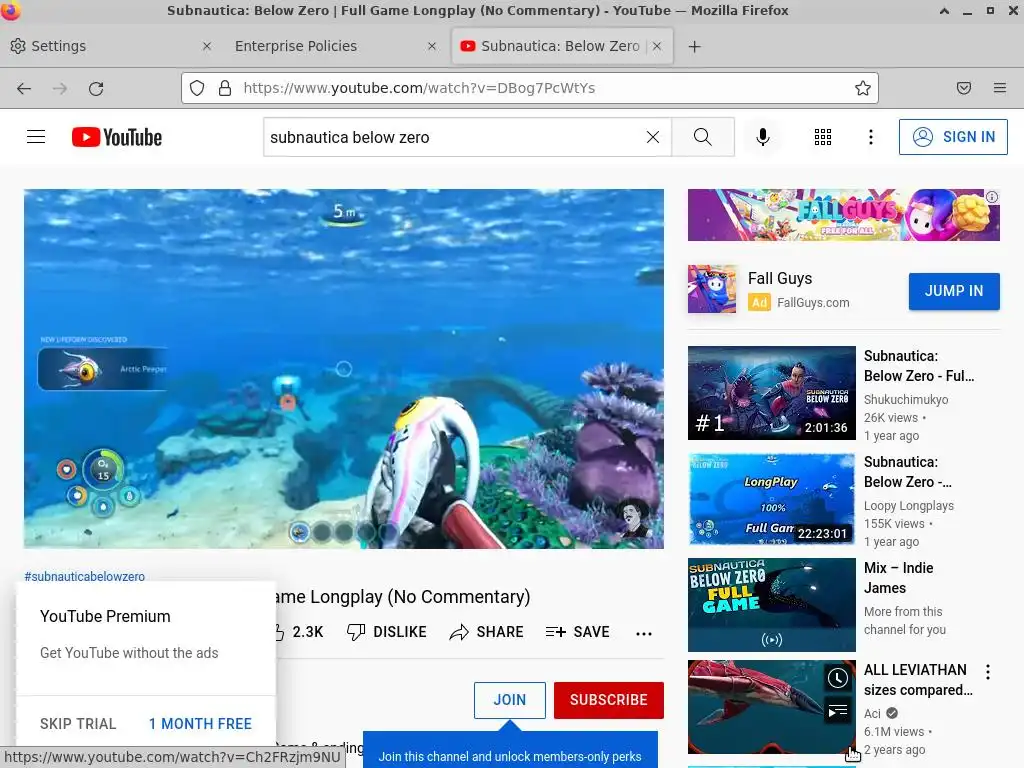
Task: Open the Firefox application menu
Action: point(1000,88)
